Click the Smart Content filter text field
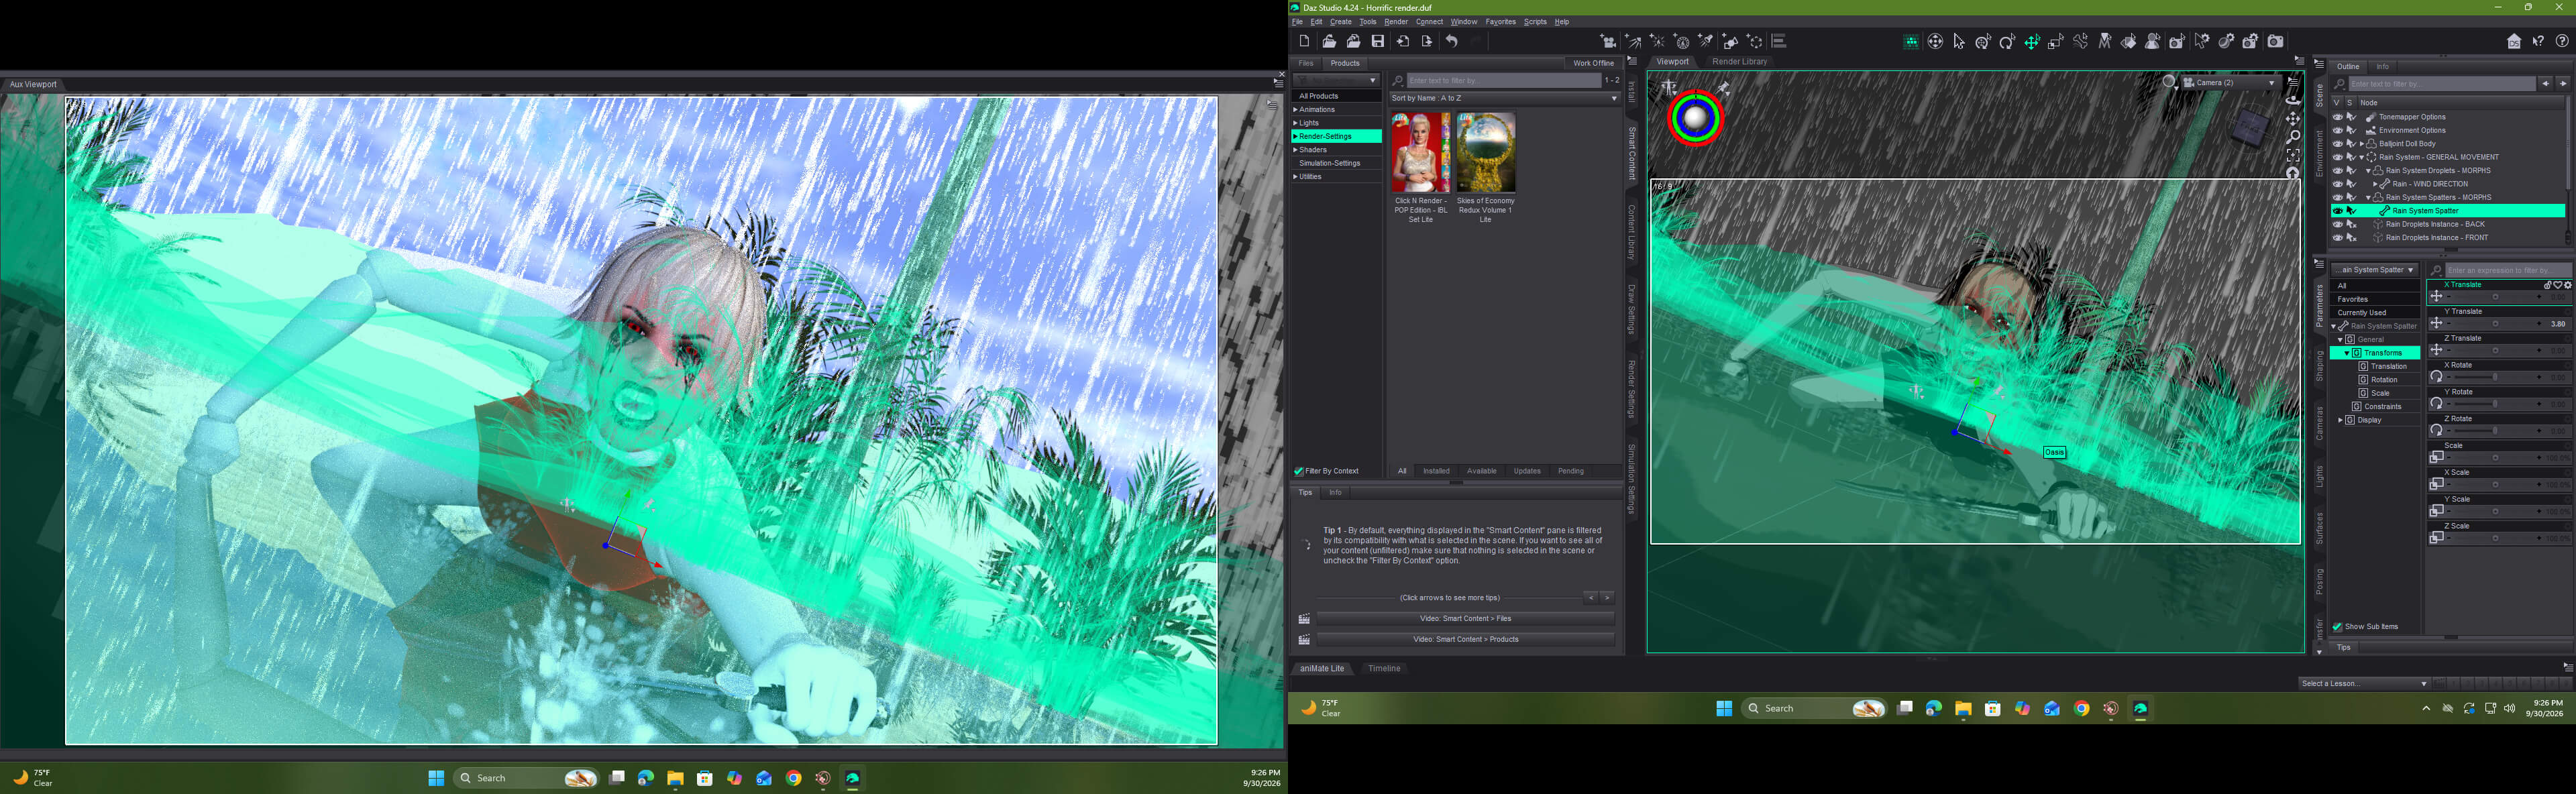 pyautogui.click(x=1504, y=80)
